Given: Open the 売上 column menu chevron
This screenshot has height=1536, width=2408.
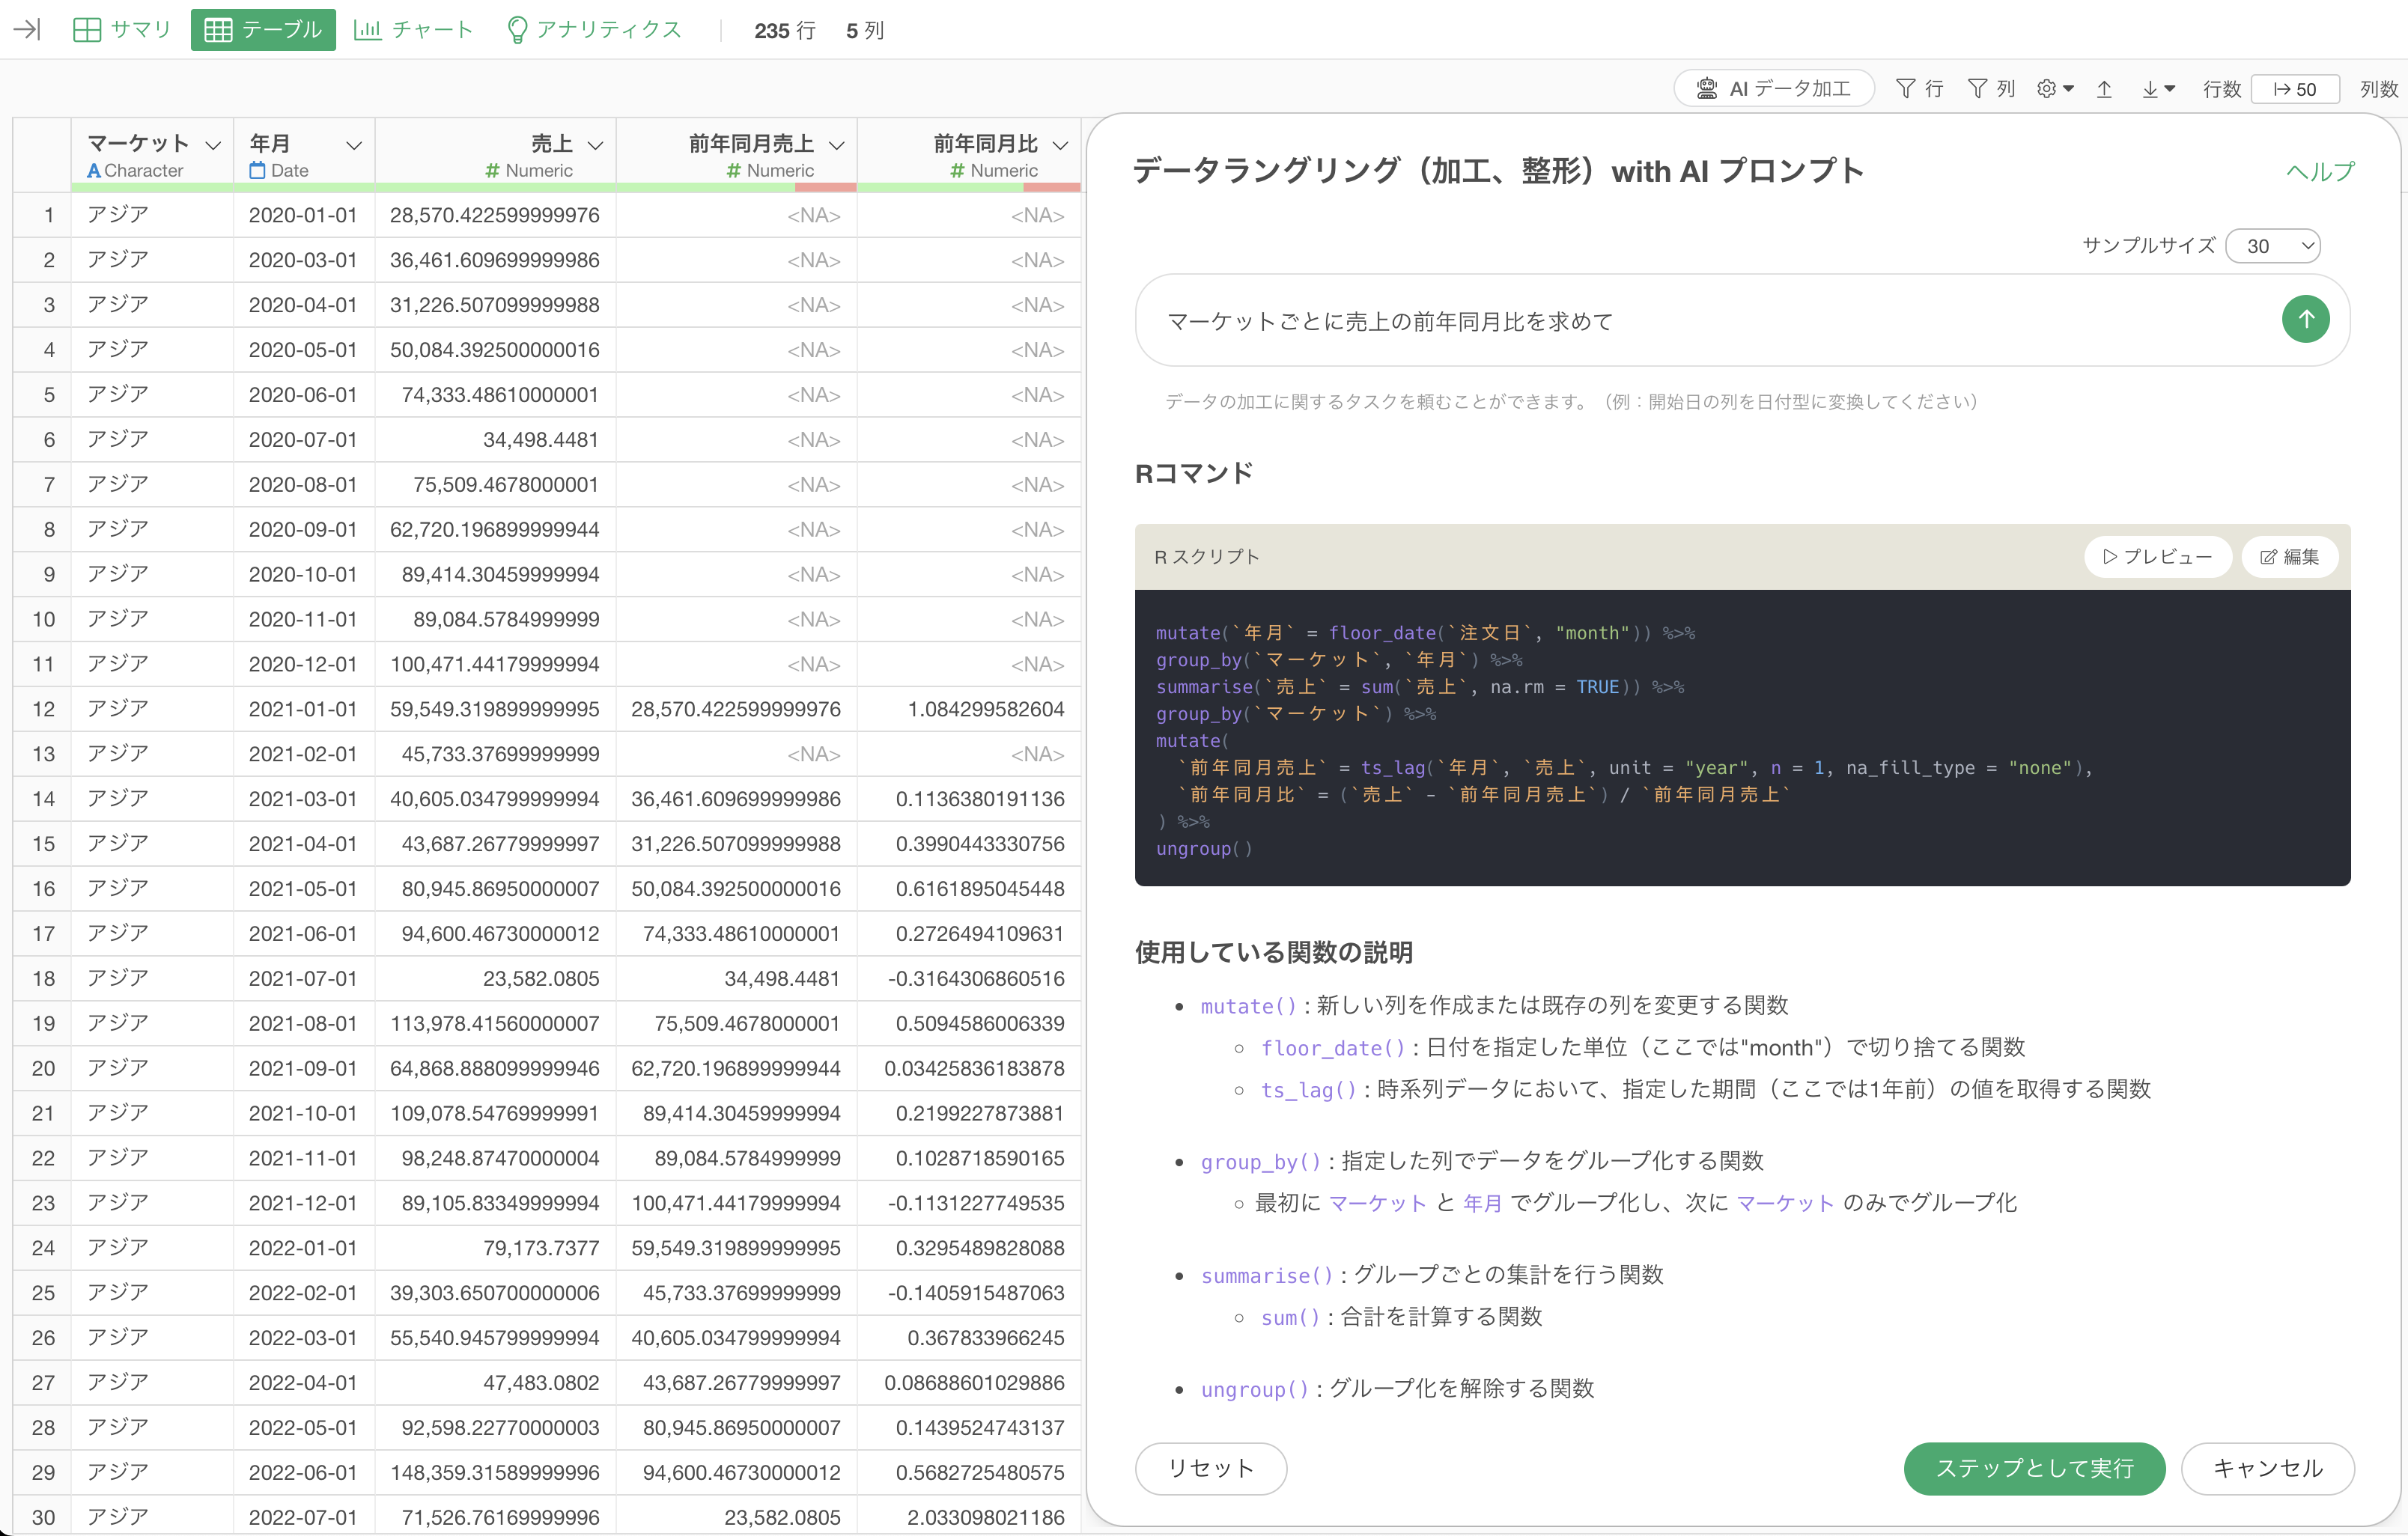Looking at the screenshot, I should (x=595, y=145).
